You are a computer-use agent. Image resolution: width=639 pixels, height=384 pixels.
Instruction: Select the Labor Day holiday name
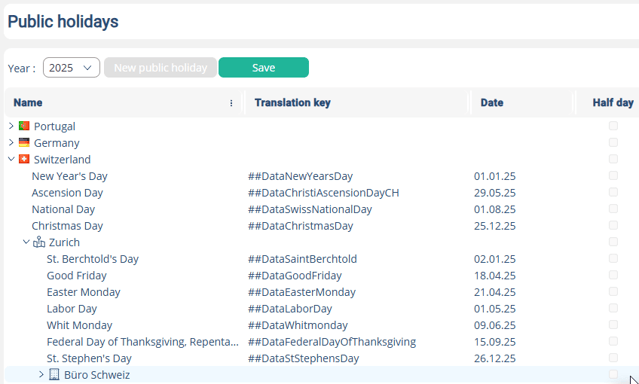(x=72, y=309)
